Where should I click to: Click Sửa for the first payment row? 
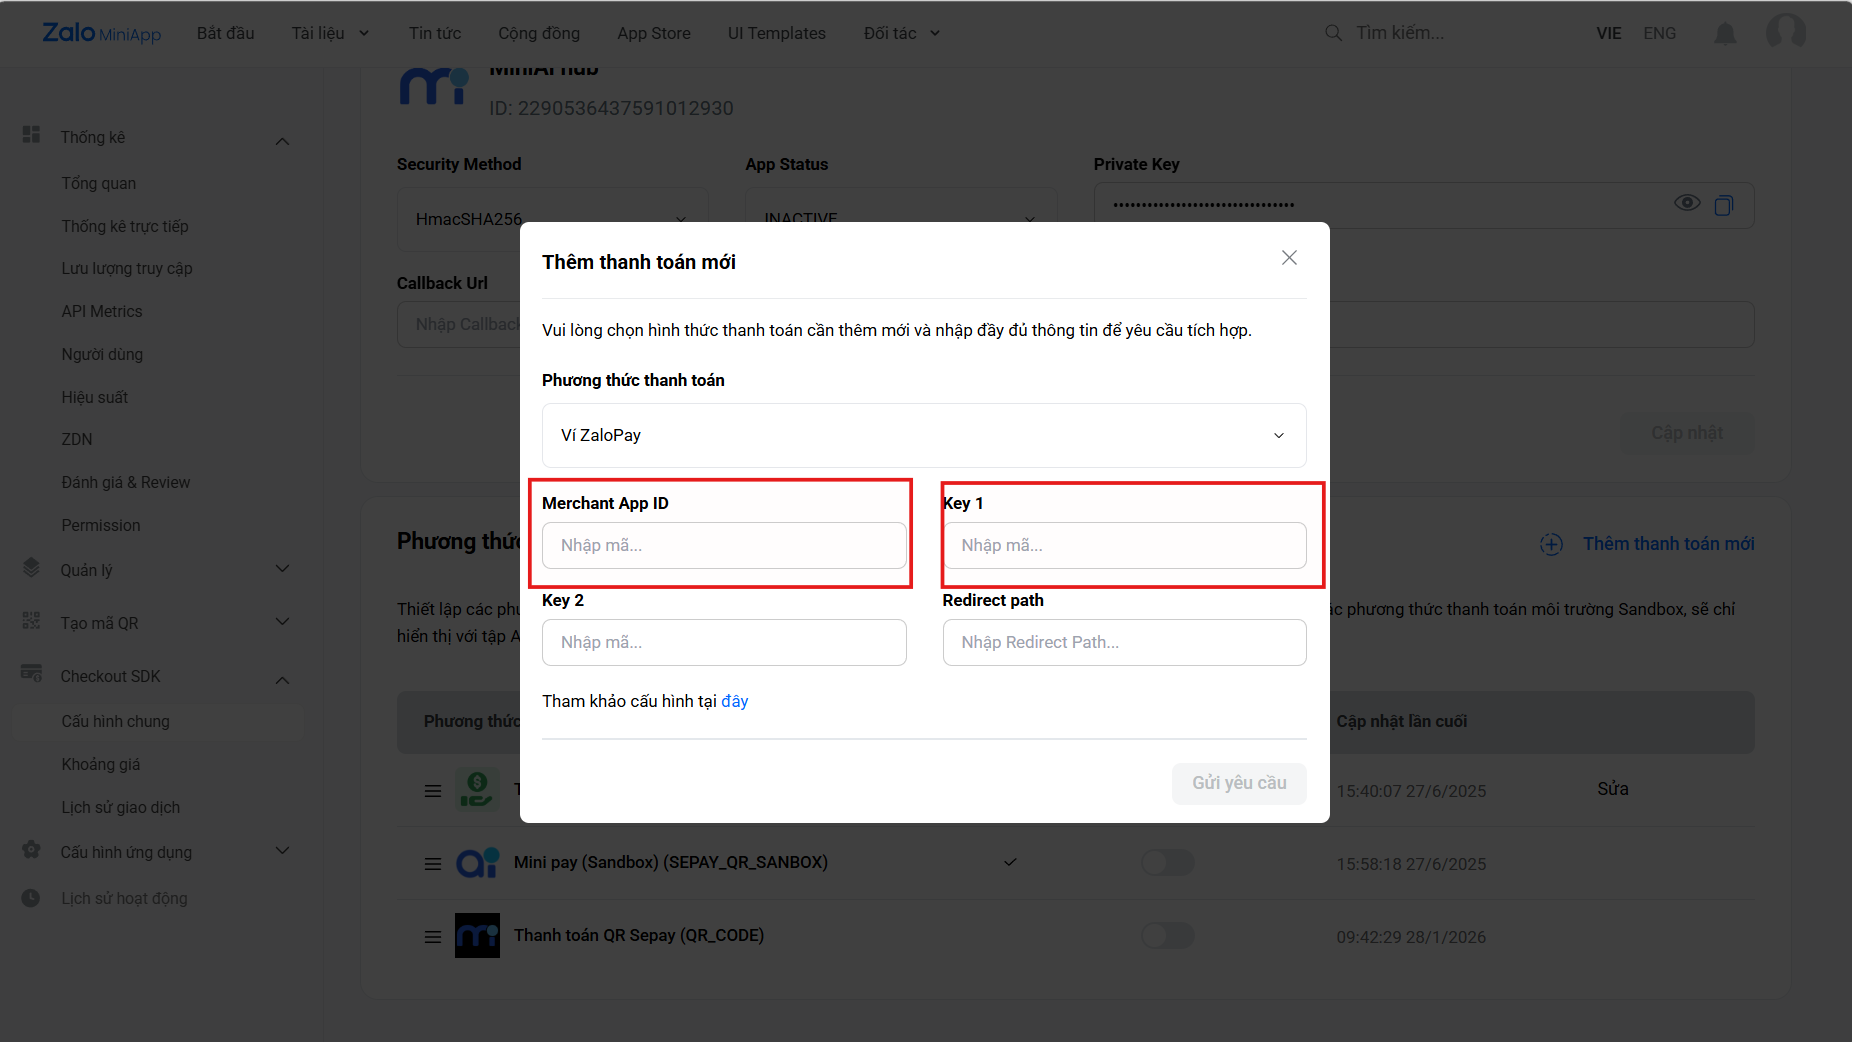point(1613,789)
